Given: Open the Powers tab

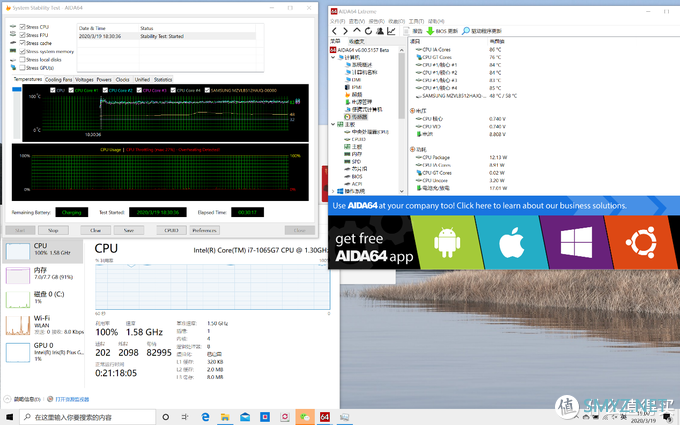Looking at the screenshot, I should coord(104,80).
